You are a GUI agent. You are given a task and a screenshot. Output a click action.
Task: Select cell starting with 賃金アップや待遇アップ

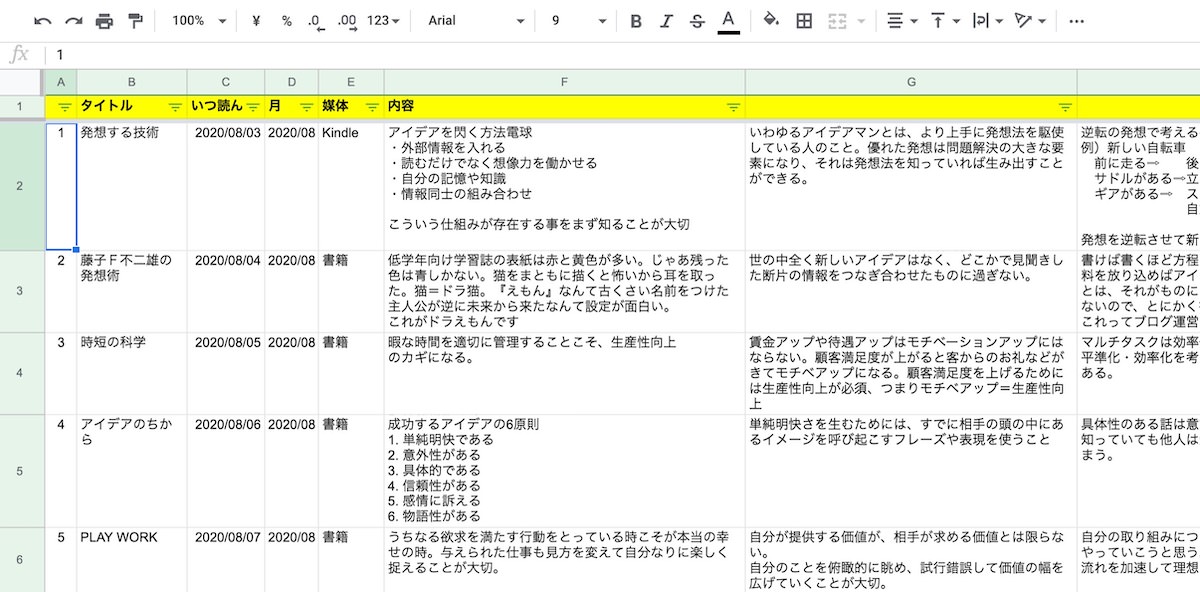(911, 373)
